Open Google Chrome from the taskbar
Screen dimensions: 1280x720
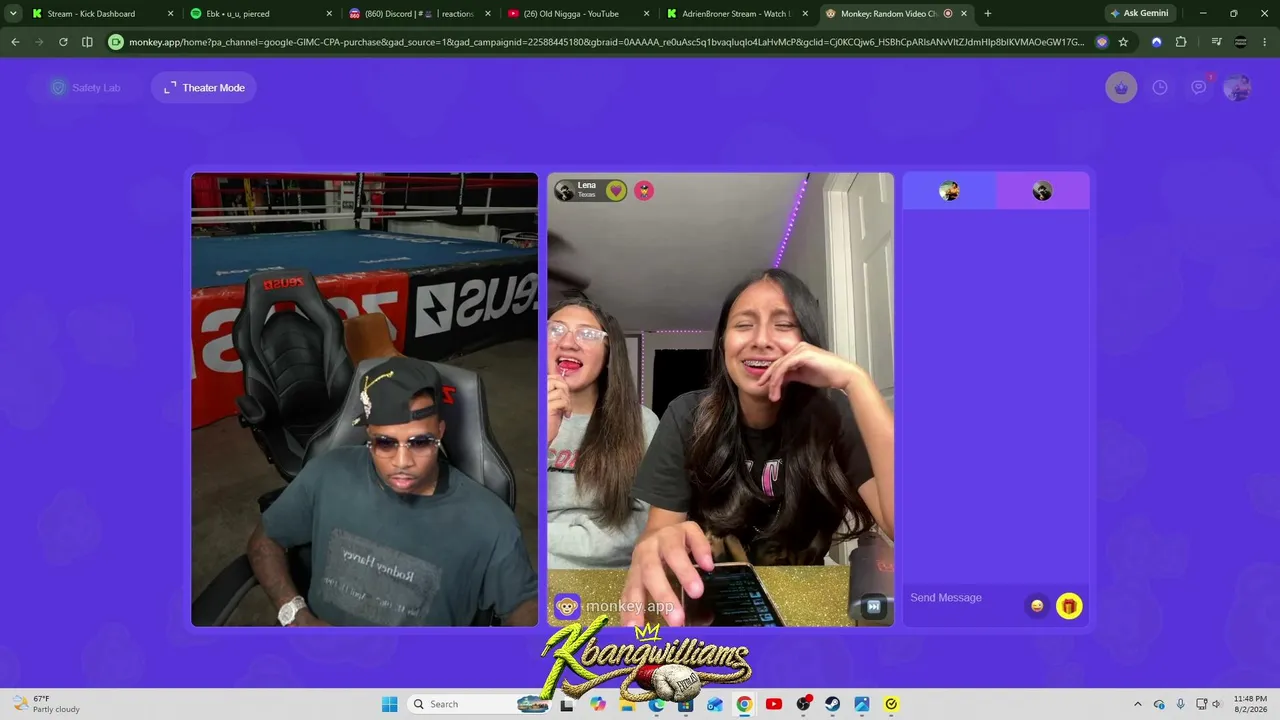[x=744, y=704]
